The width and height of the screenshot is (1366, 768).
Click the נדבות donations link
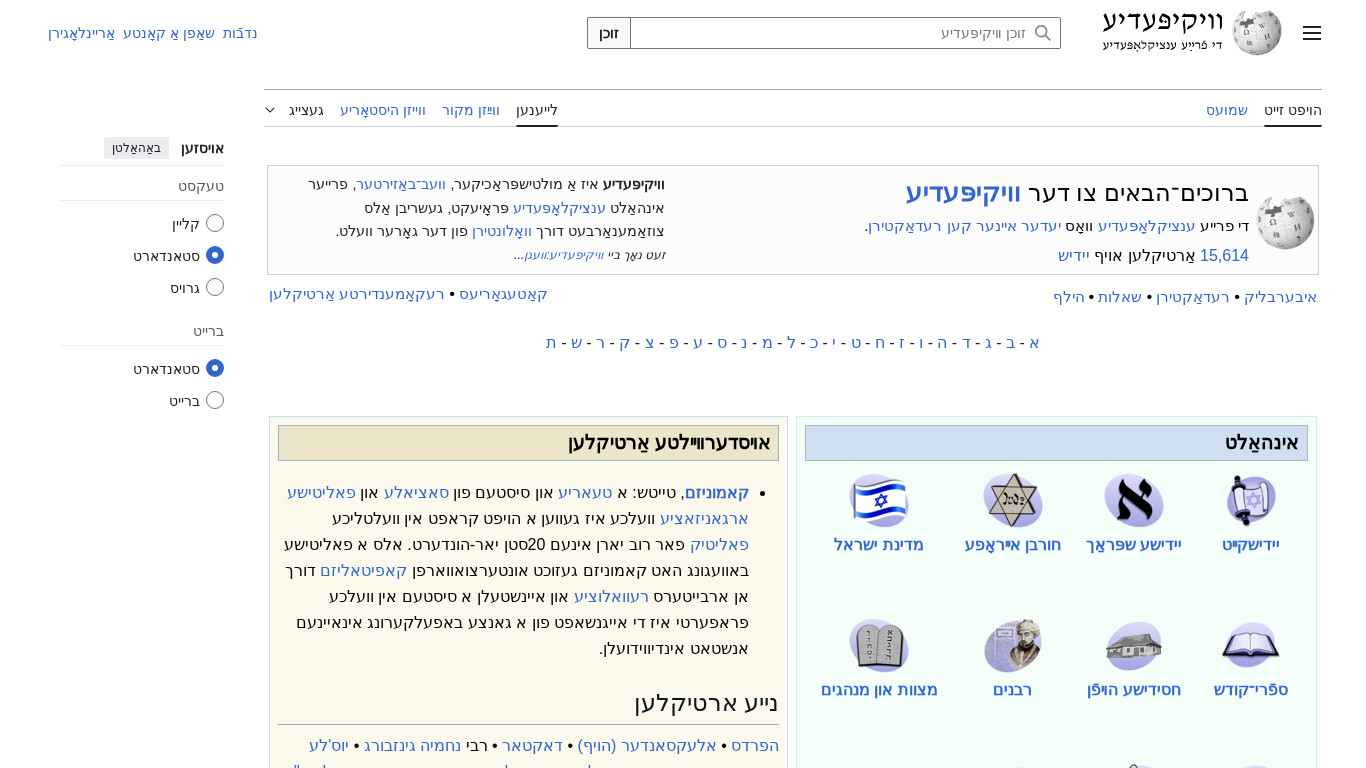pos(240,33)
